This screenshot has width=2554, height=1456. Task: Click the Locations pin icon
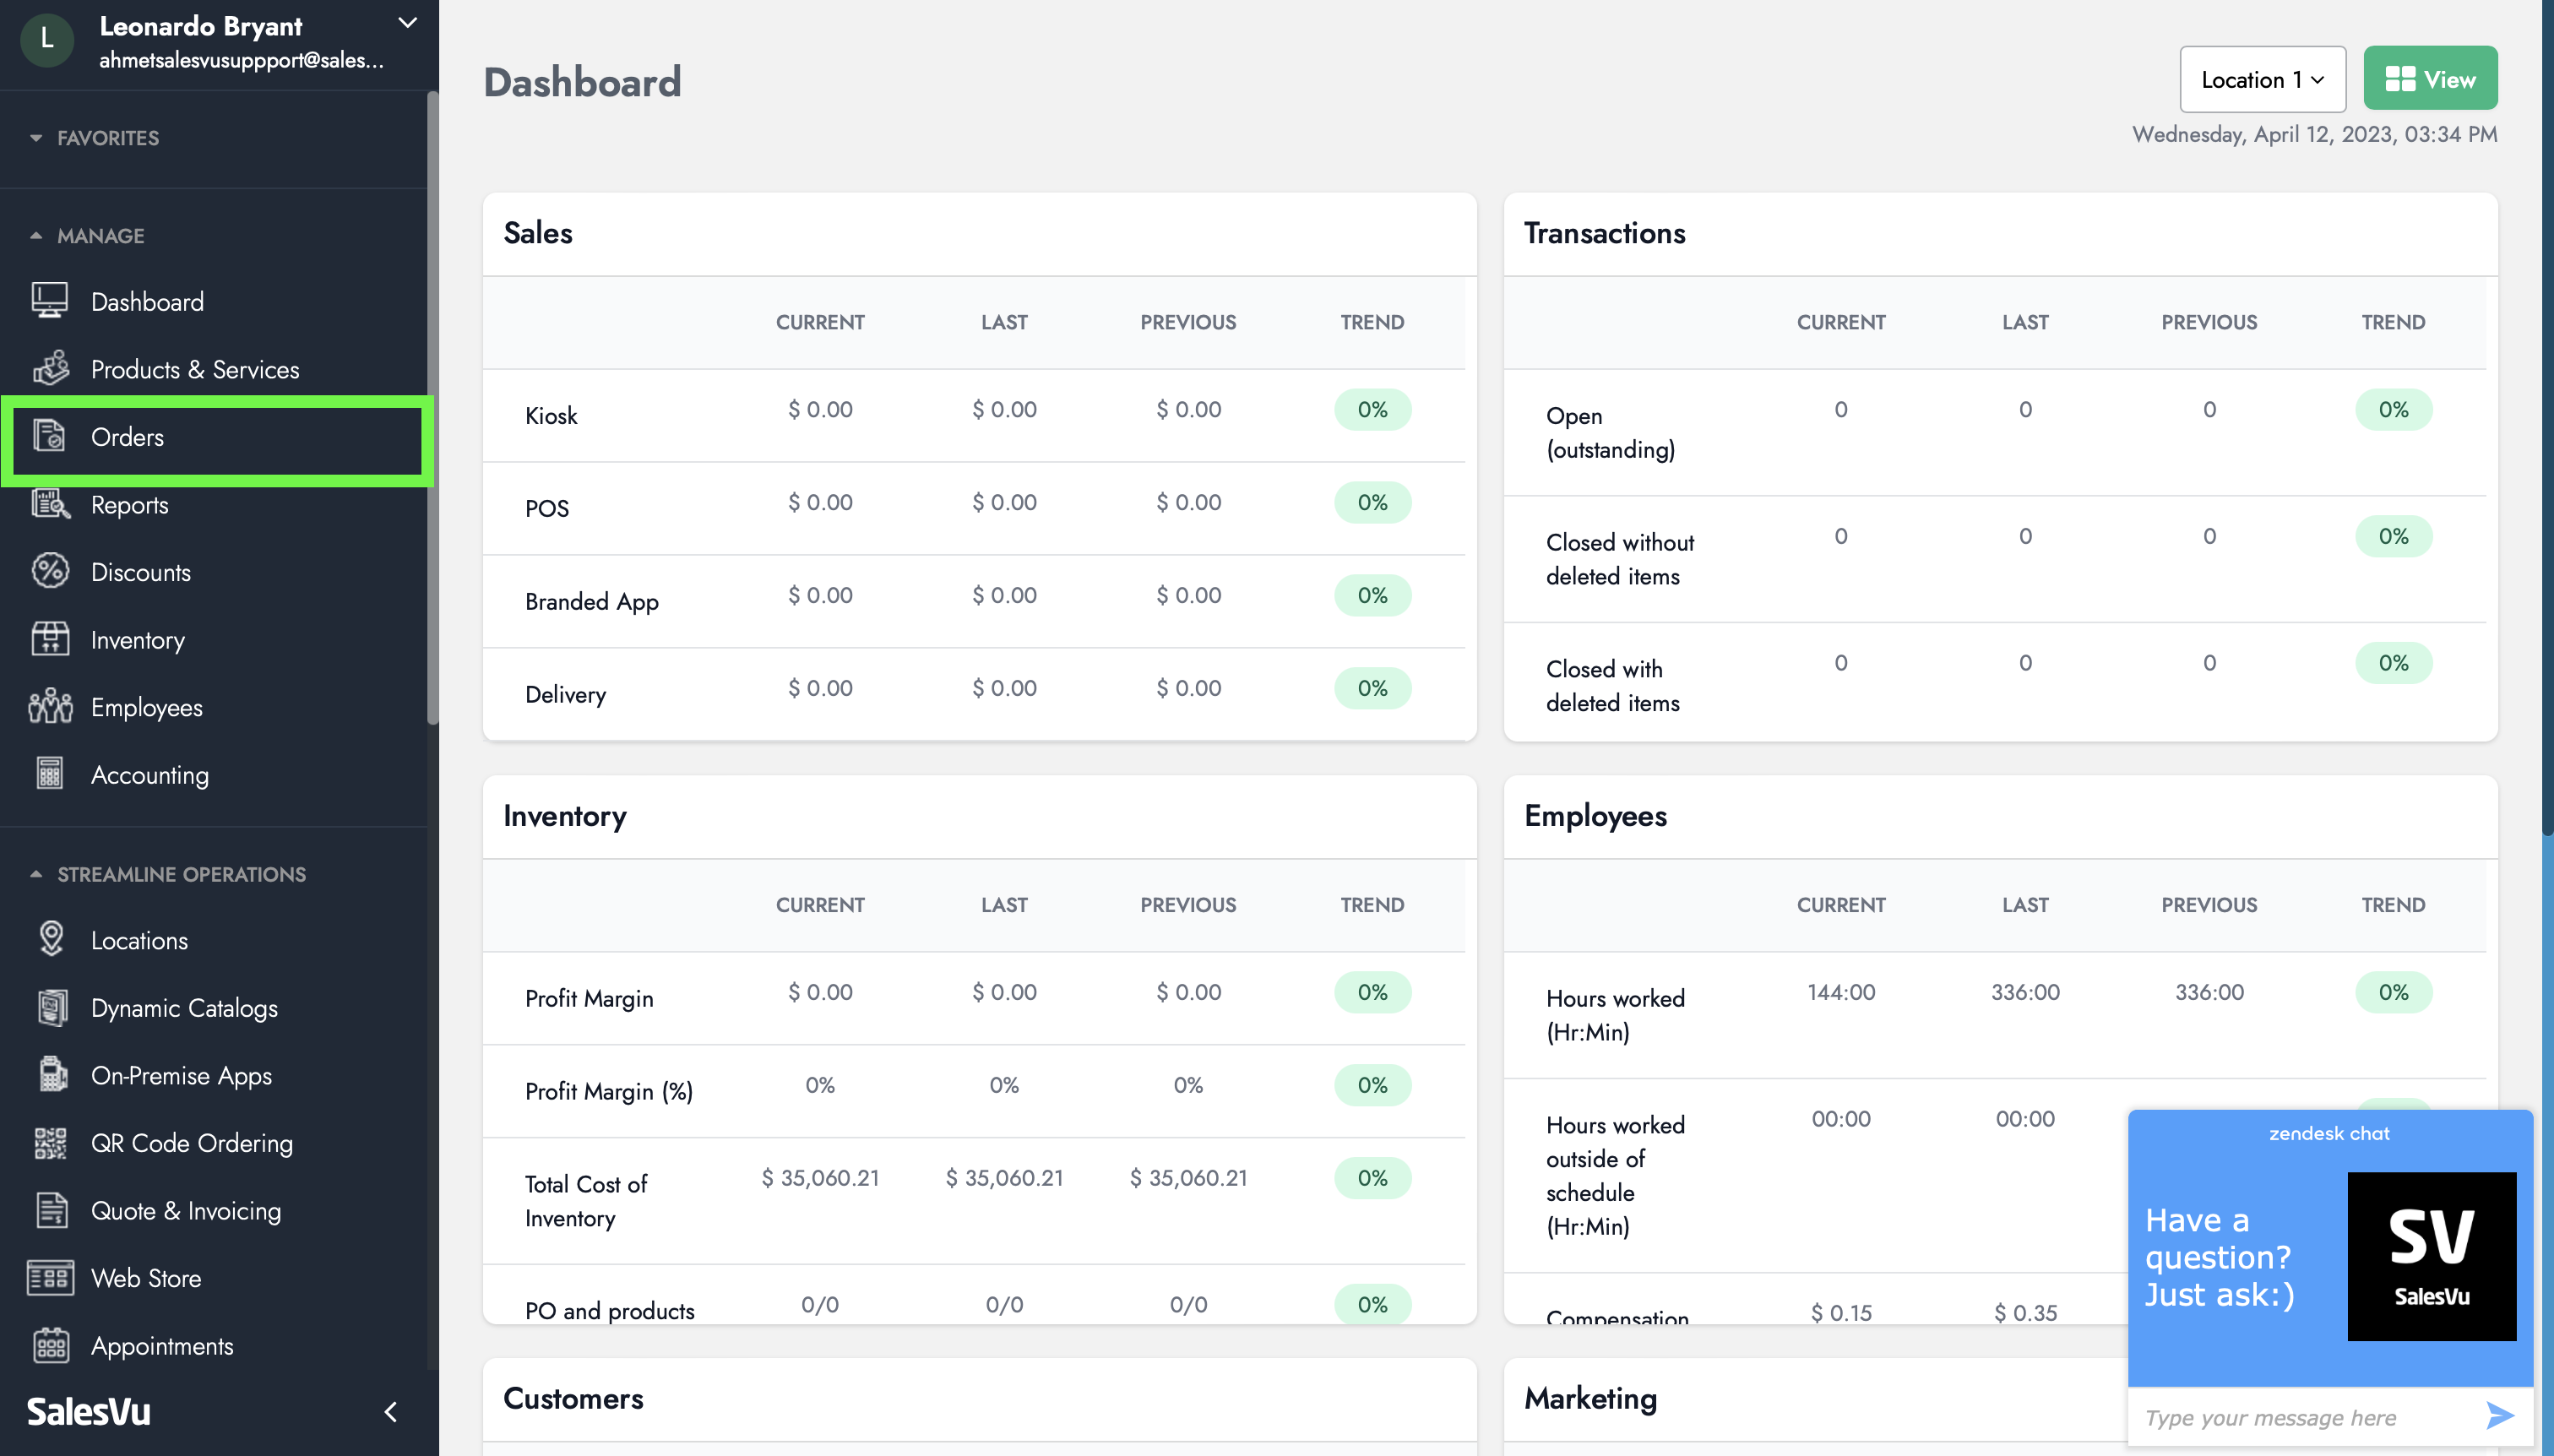pyautogui.click(x=51, y=939)
